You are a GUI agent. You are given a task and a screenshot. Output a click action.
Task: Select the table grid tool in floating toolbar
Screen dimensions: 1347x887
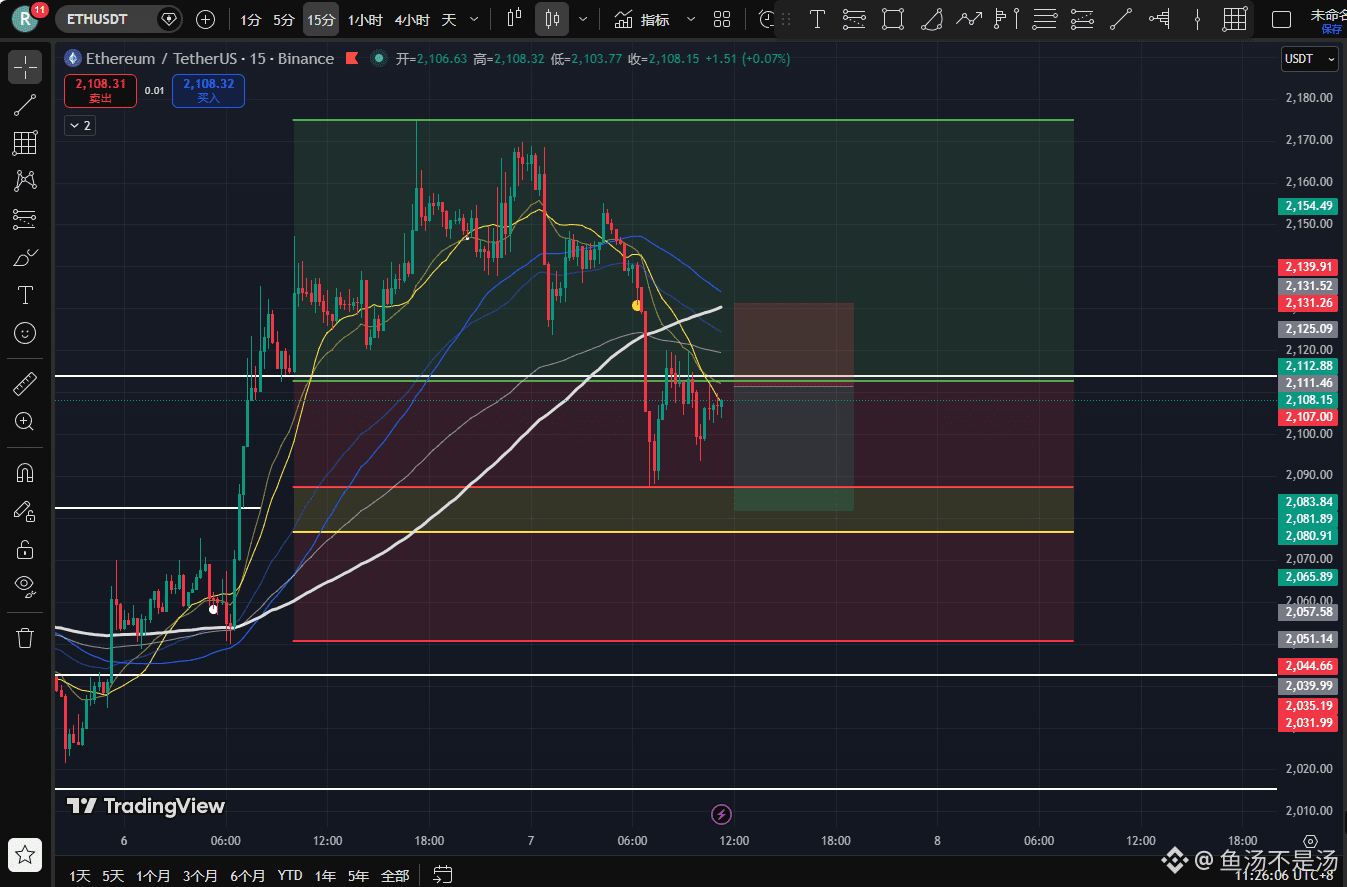(x=1235, y=19)
